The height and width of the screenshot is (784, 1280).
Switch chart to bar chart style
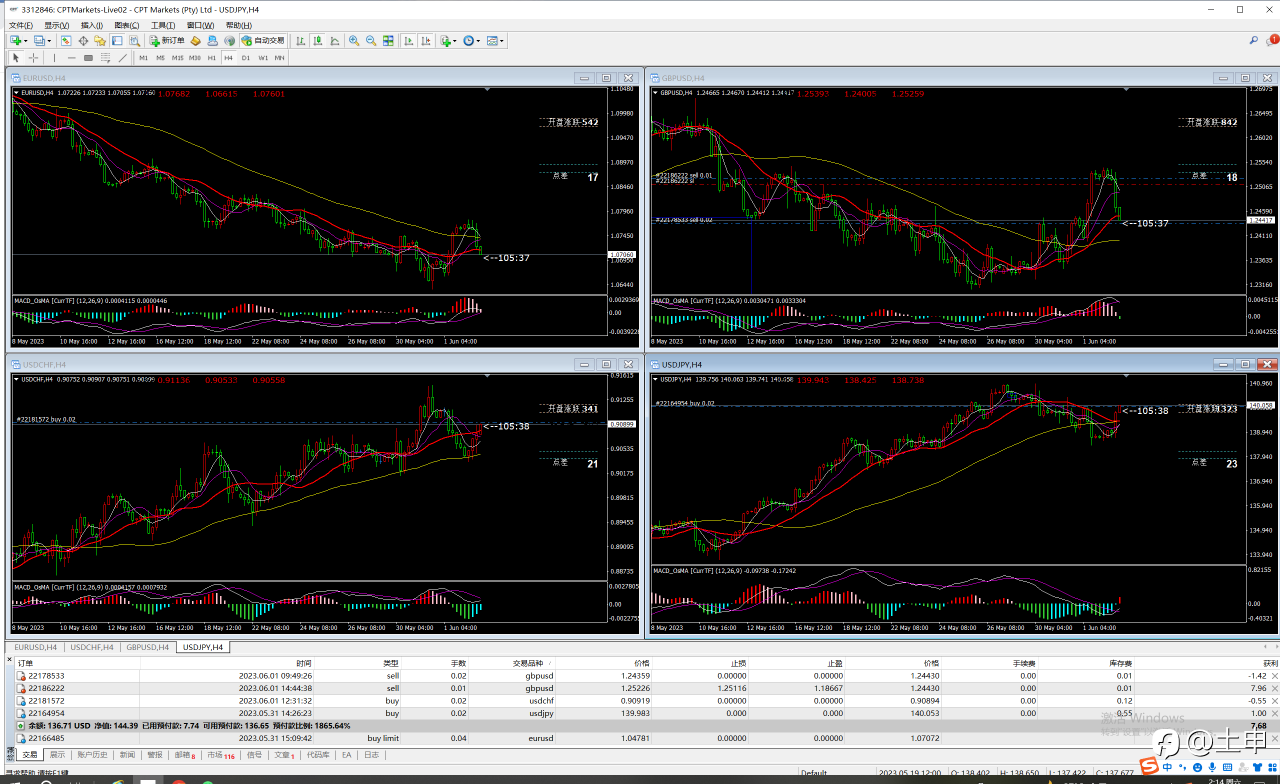point(302,41)
